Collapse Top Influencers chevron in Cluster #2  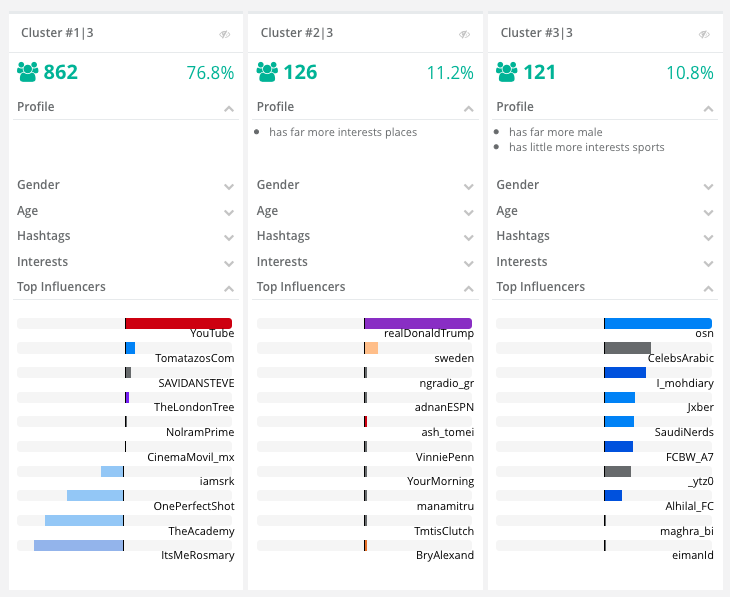[468, 289]
